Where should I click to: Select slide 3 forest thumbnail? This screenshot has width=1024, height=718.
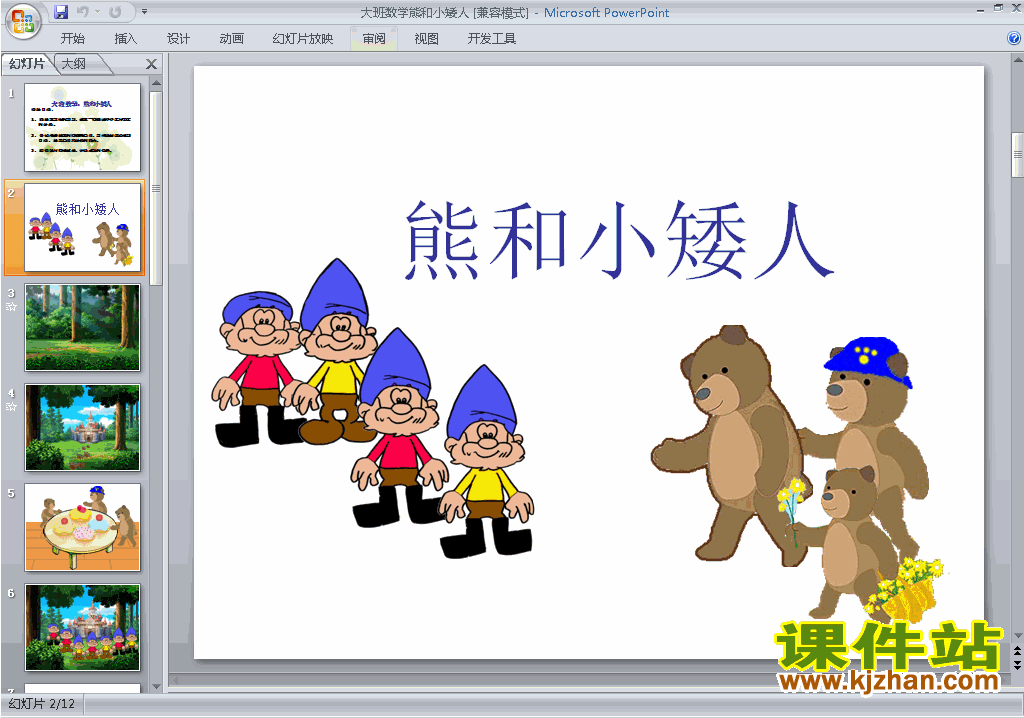click(82, 327)
